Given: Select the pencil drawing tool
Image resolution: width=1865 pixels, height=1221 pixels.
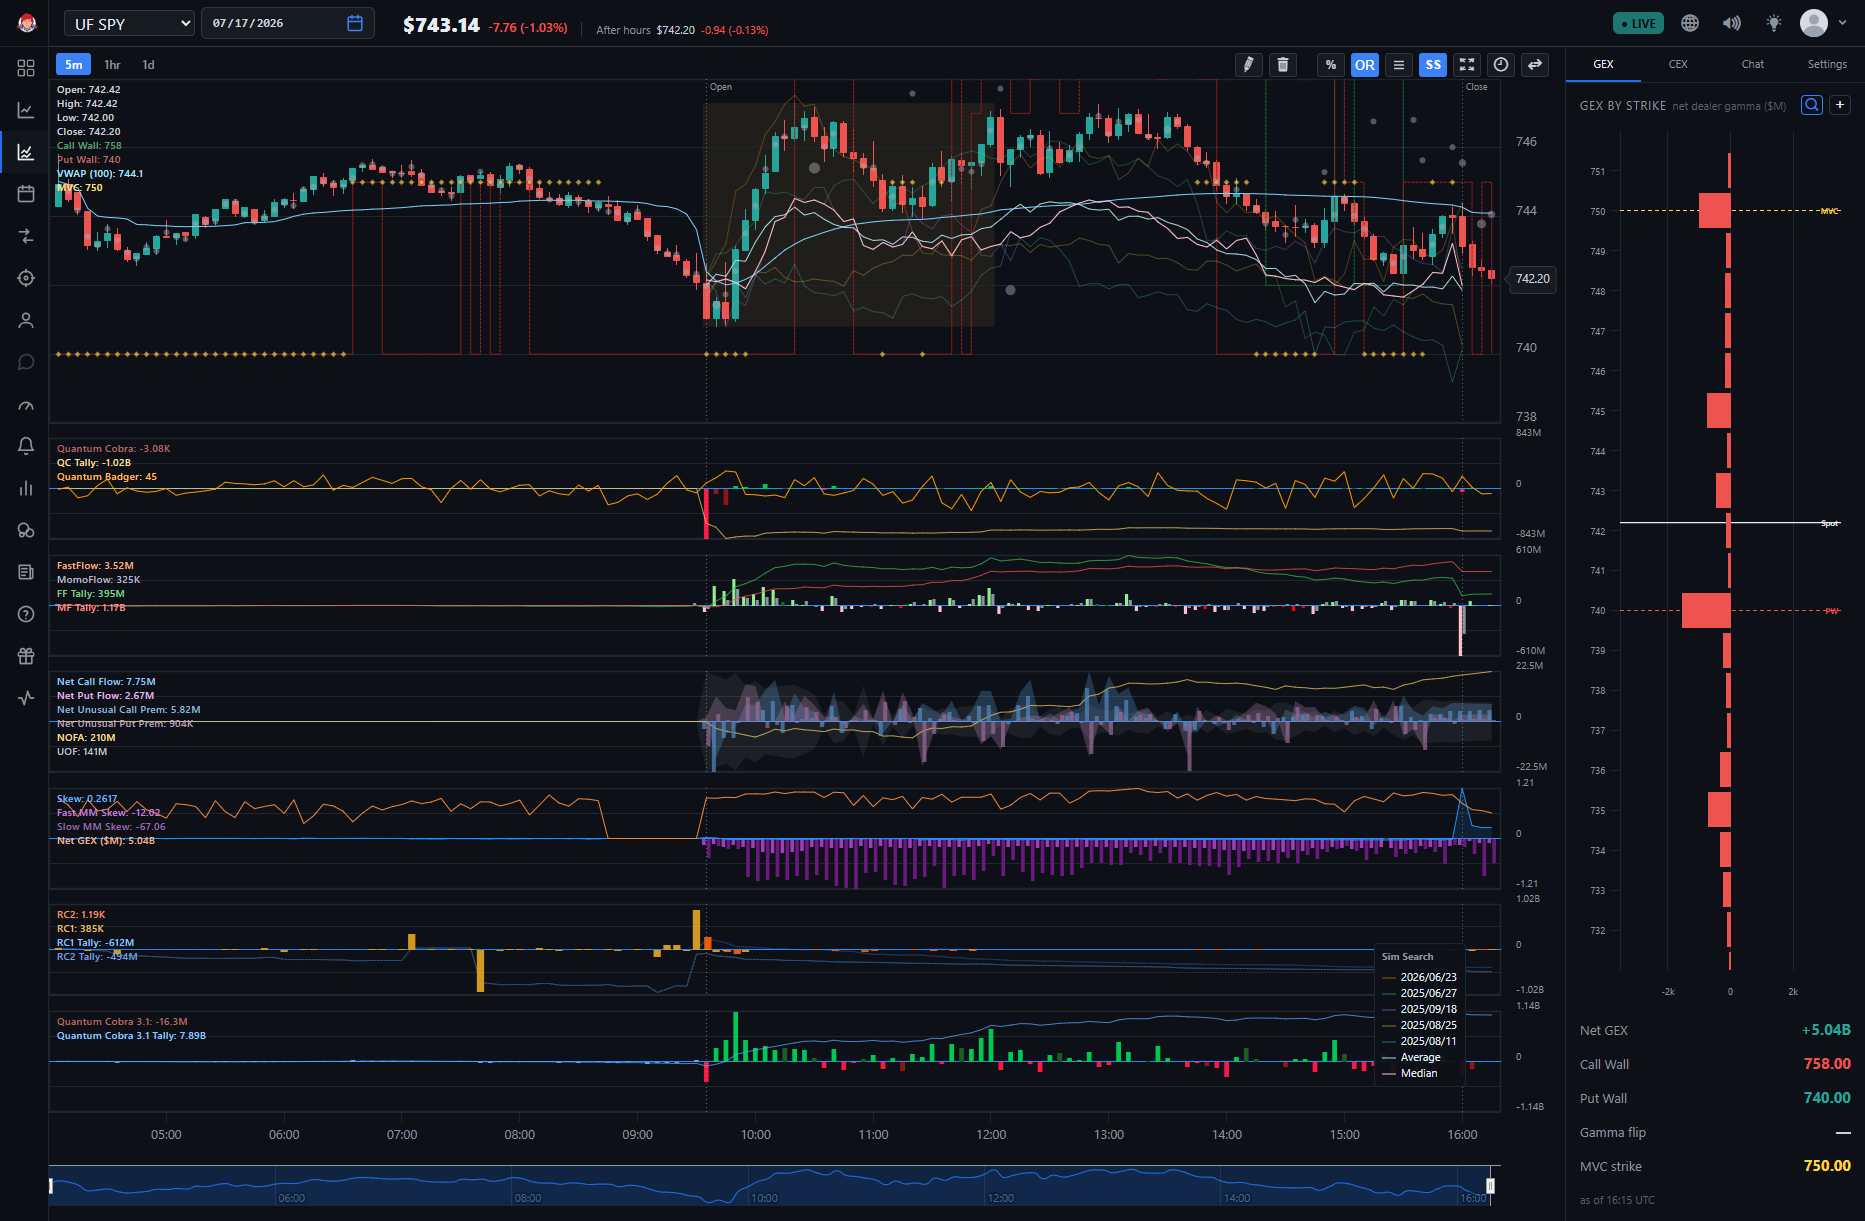Looking at the screenshot, I should click(1248, 65).
